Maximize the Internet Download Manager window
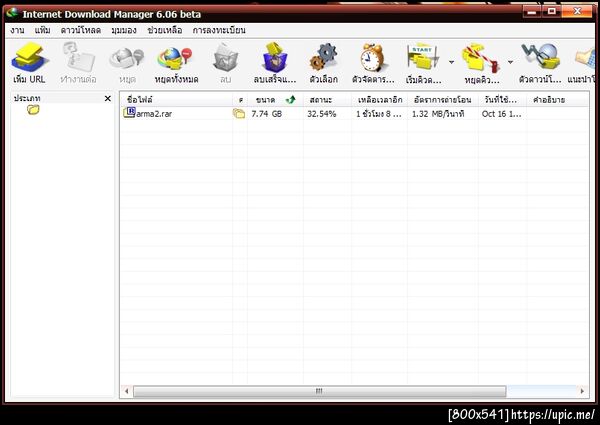The width and height of the screenshot is (600, 425). click(551, 12)
